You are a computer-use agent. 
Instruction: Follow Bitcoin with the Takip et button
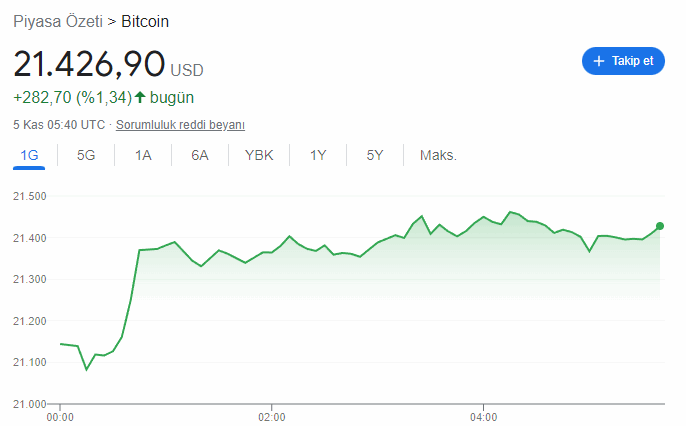(623, 61)
